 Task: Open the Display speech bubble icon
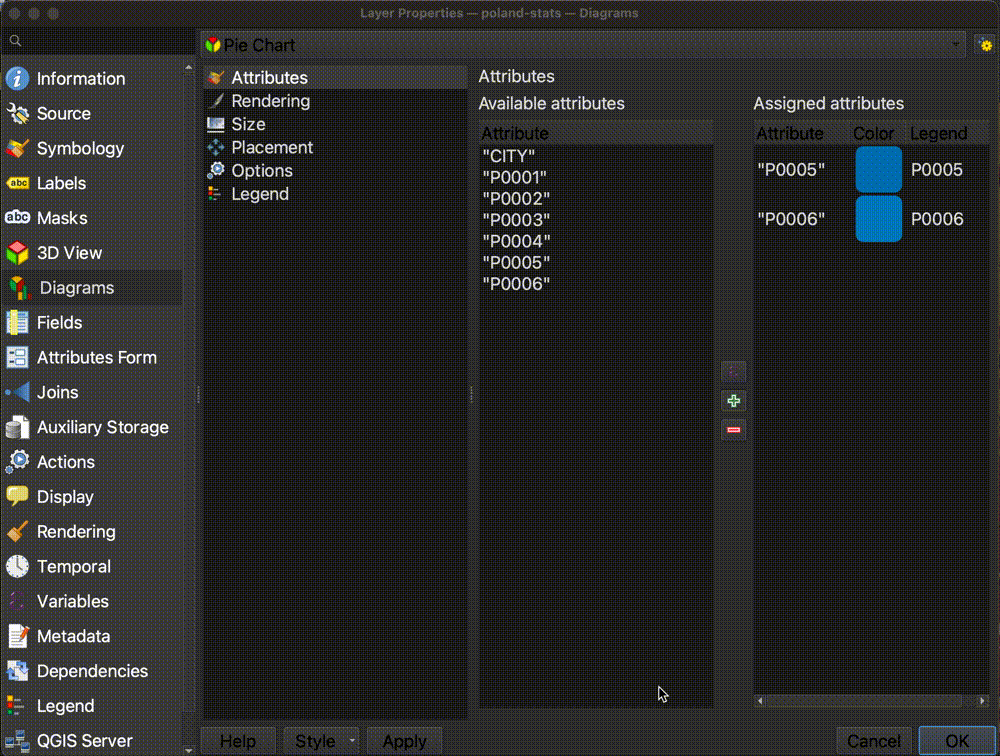tap(17, 497)
